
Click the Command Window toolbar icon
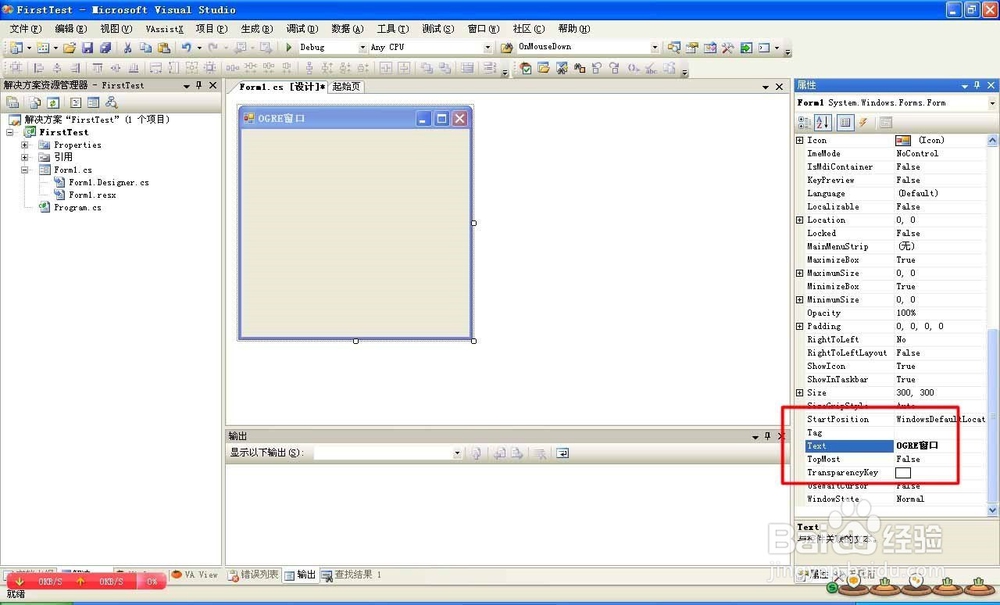pos(763,48)
